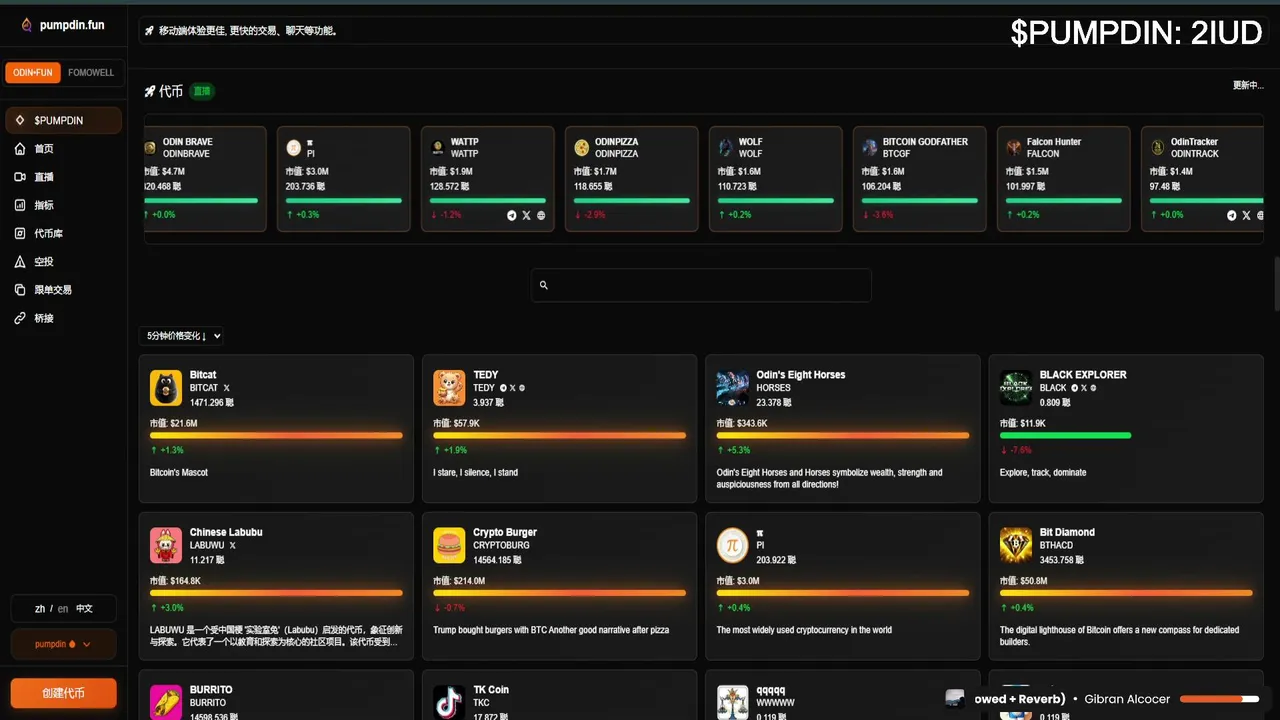Select $PUMPDIN in the sidebar
The width and height of the screenshot is (1280, 720).
pyautogui.click(x=64, y=120)
